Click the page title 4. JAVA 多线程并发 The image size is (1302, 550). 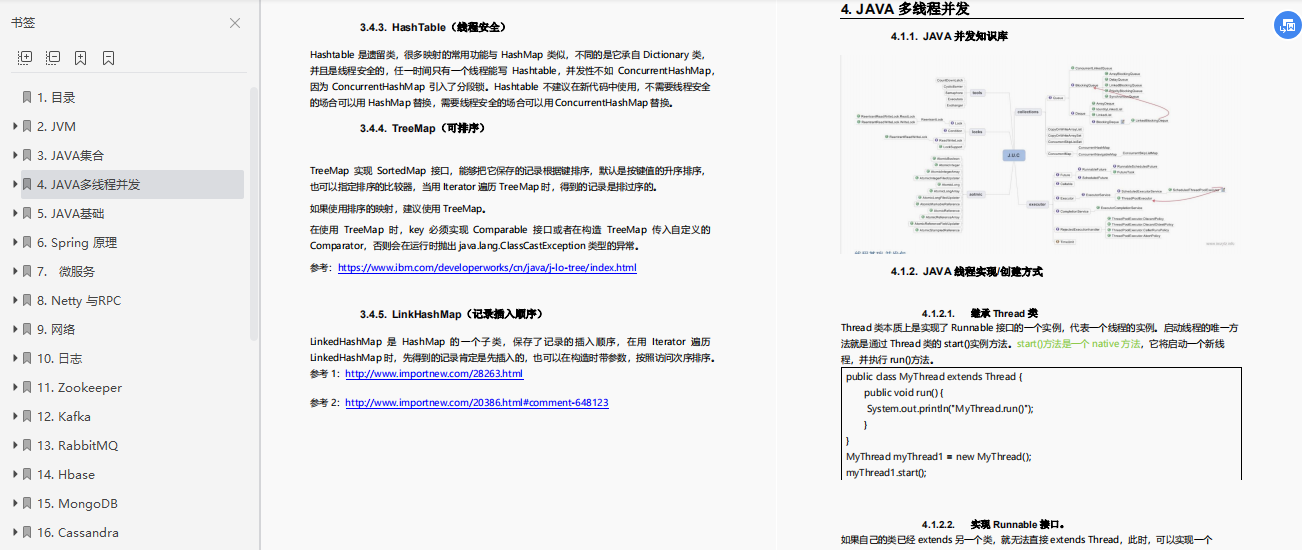(905, 9)
